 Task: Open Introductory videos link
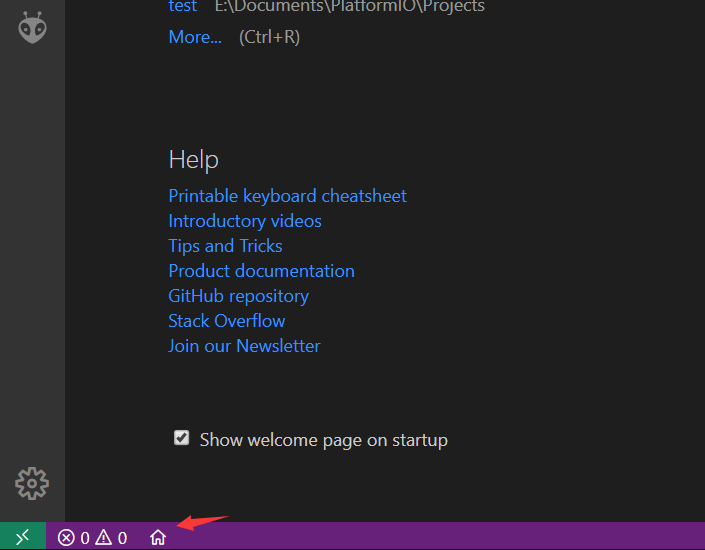[245, 221]
